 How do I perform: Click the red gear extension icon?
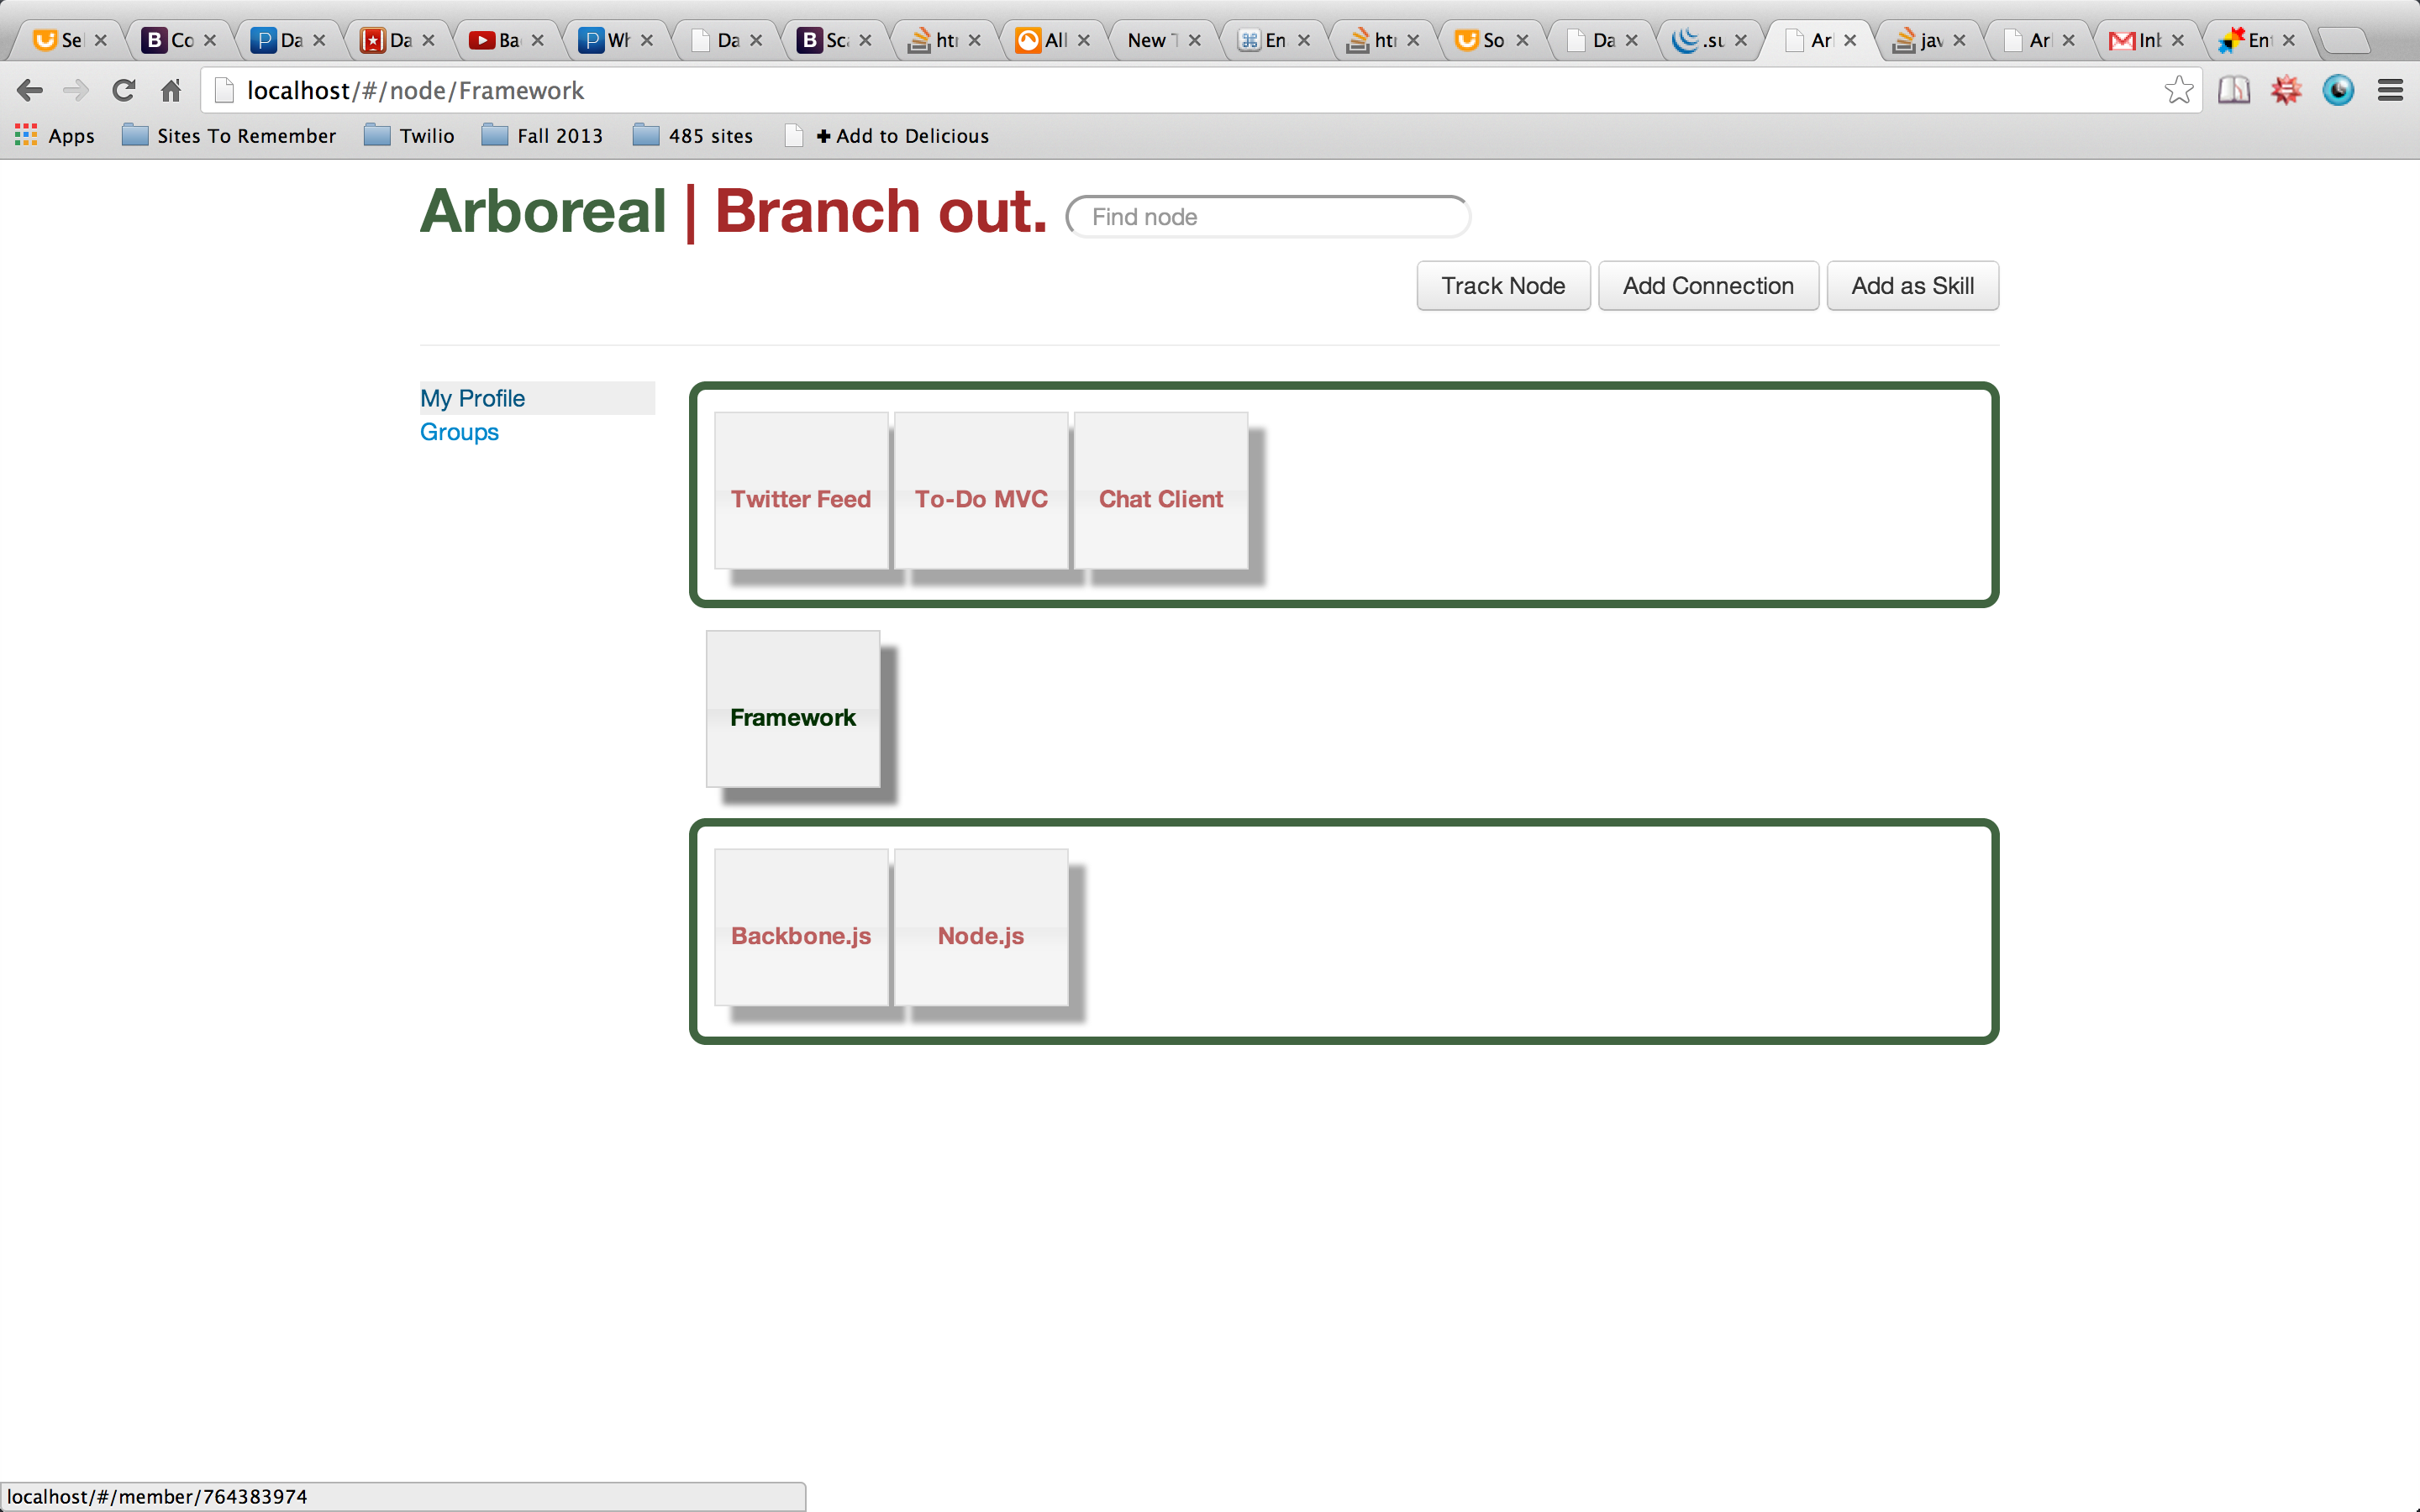(x=2286, y=91)
